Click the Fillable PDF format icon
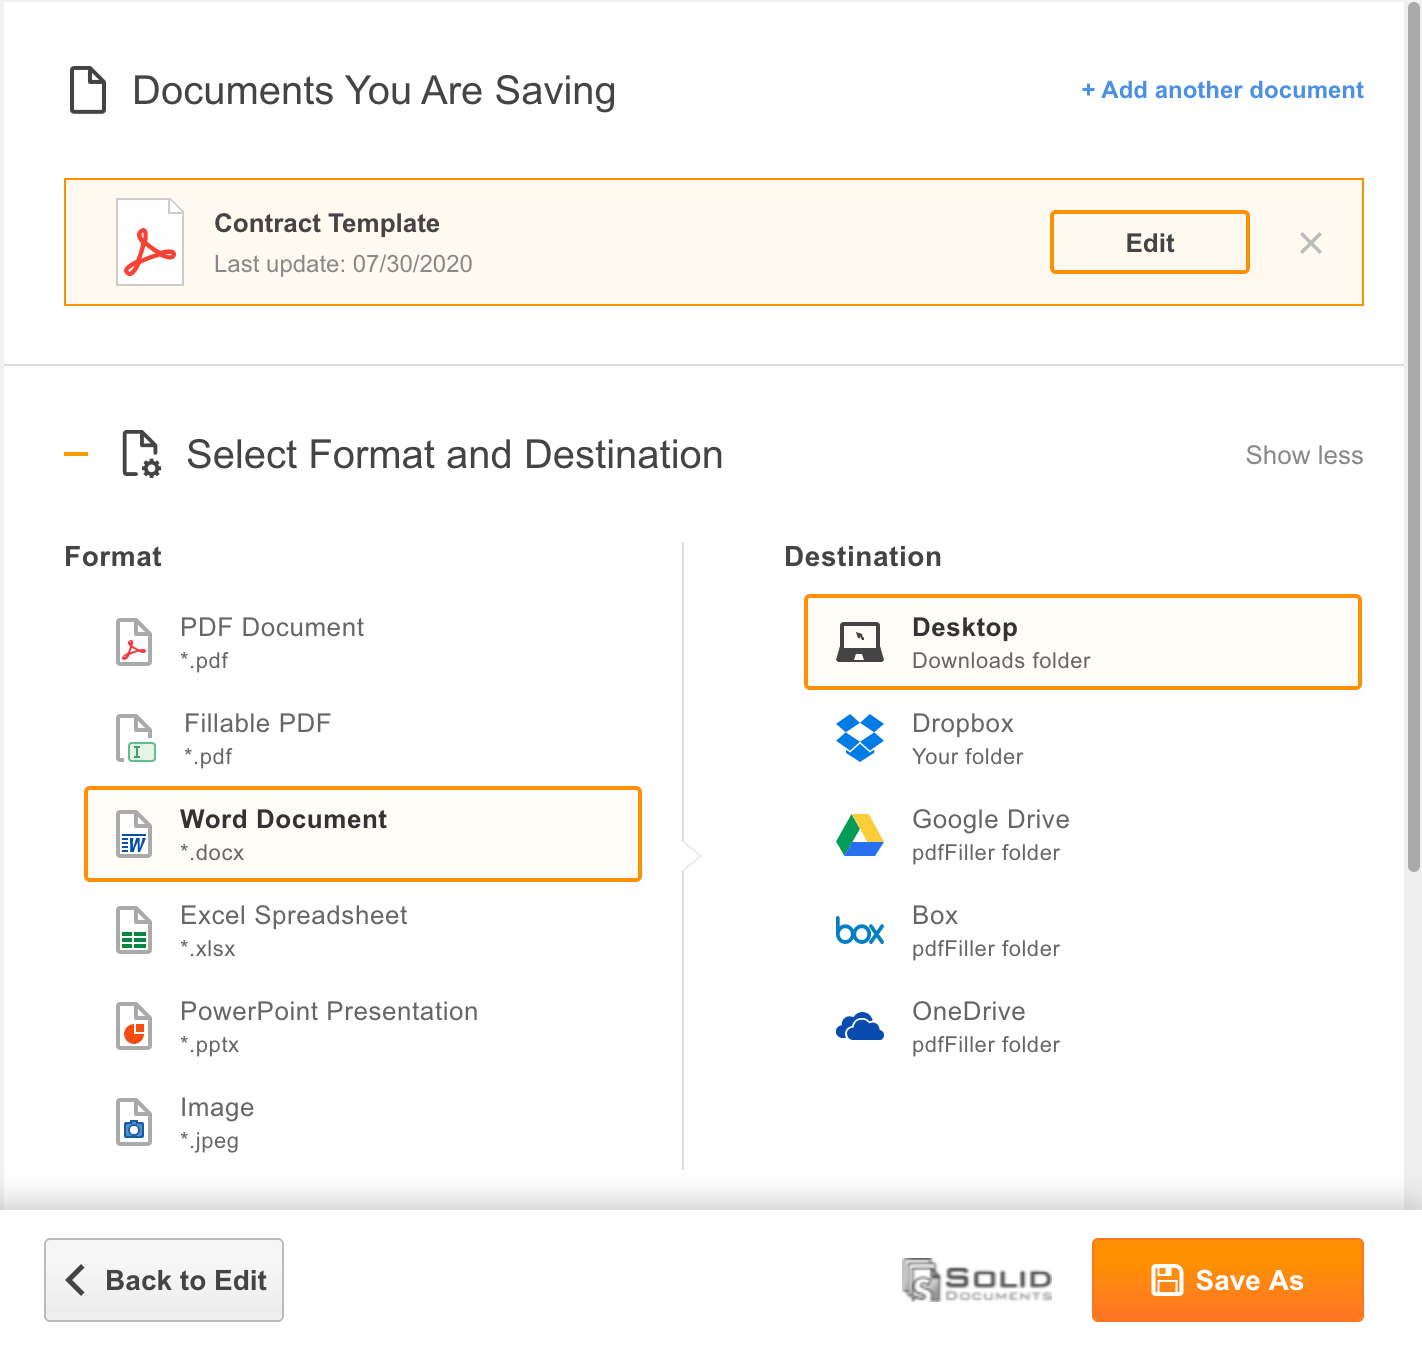The image size is (1422, 1350). (136, 738)
